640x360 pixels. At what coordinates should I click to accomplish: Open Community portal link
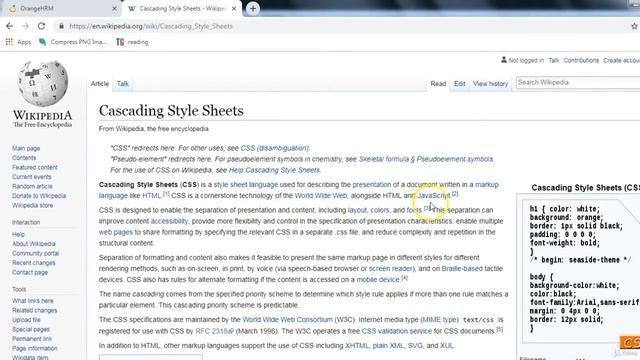pos(35,253)
